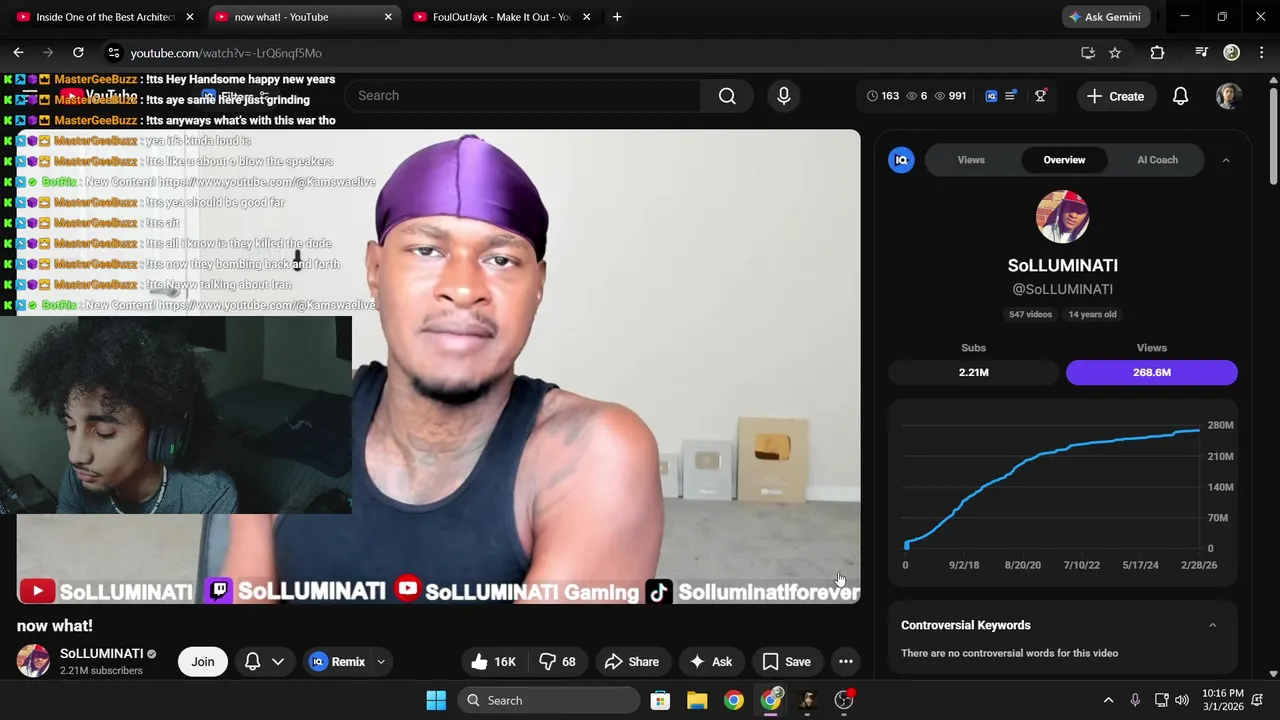Click Share button under video
Image resolution: width=1280 pixels, height=720 pixels.
(632, 662)
